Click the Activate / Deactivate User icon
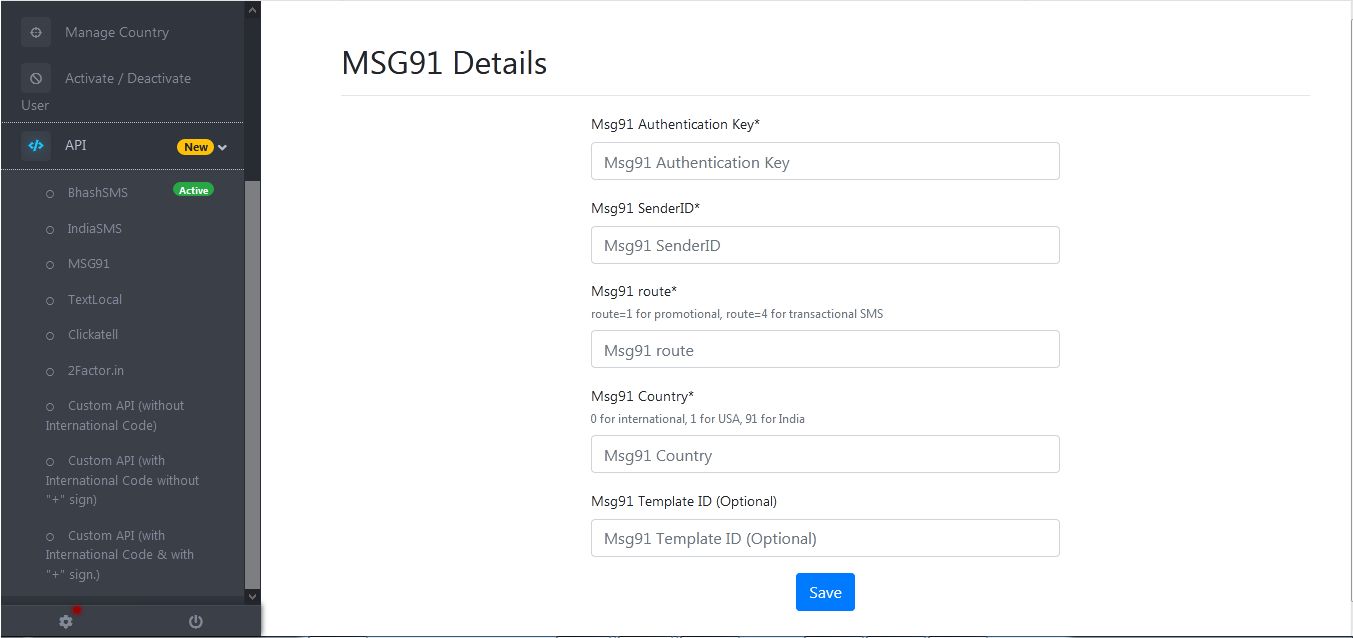The height and width of the screenshot is (638, 1353). tap(35, 77)
